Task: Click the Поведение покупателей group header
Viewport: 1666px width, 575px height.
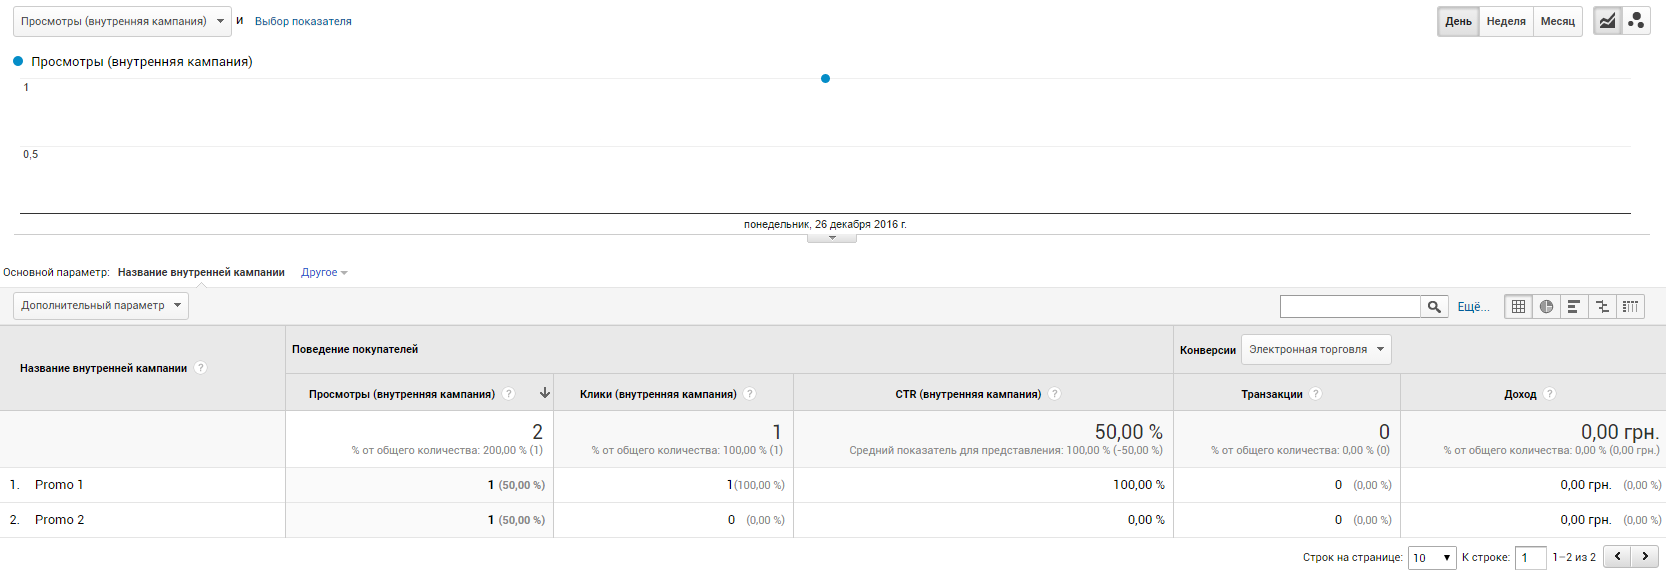Action: point(355,349)
